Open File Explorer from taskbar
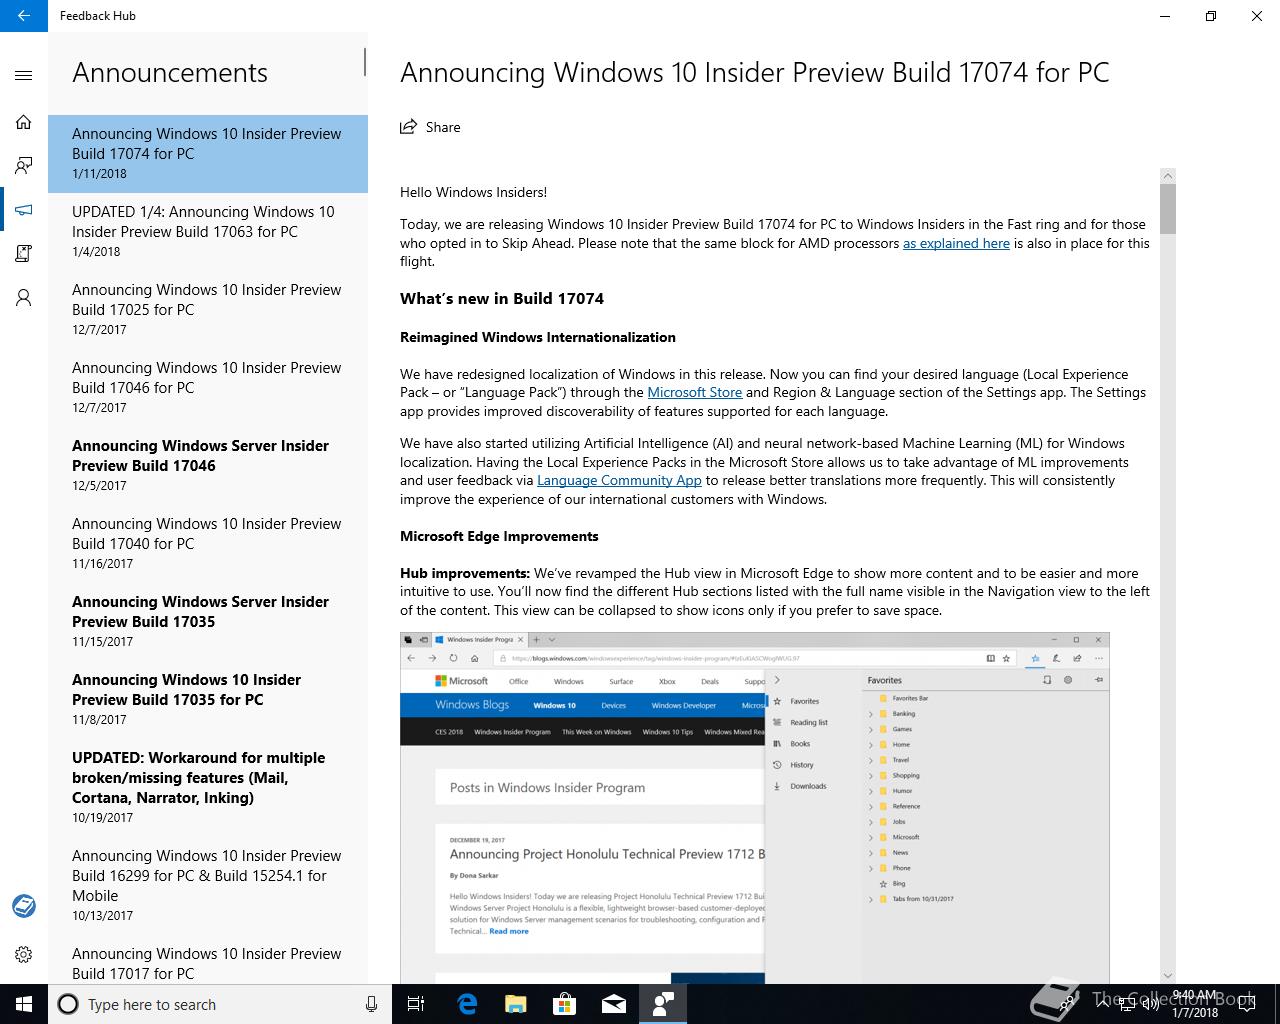This screenshot has width=1280, height=1024. 515,1004
